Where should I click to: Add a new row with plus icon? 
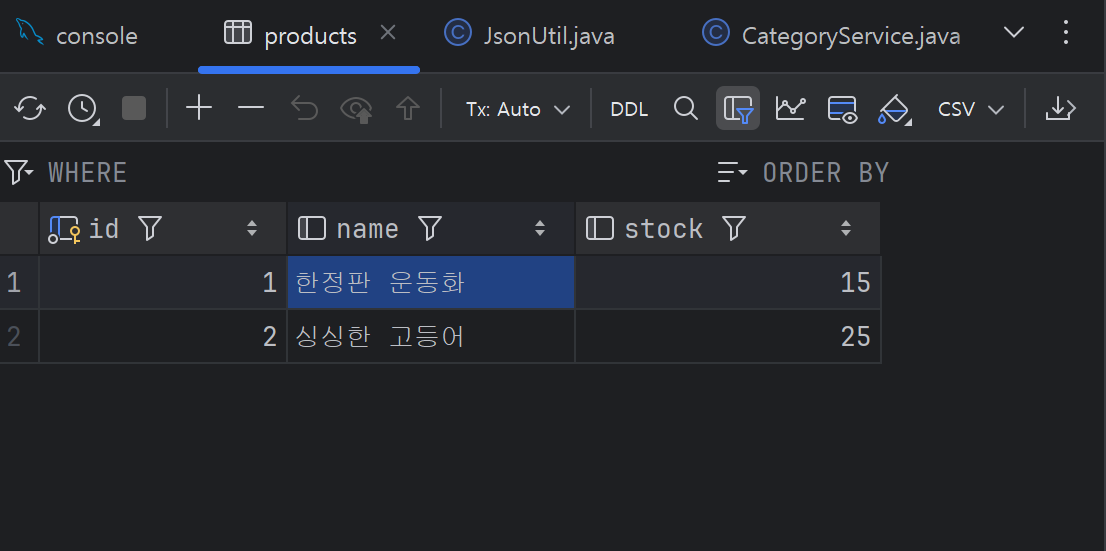coord(199,108)
